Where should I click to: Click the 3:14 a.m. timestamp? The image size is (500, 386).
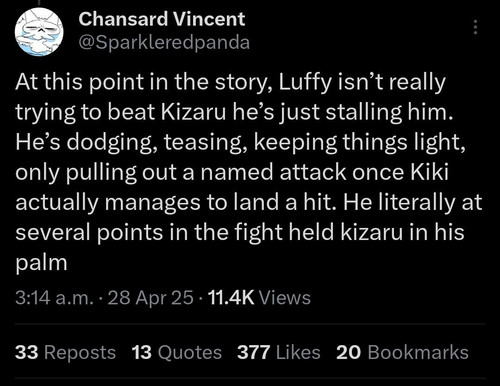(54, 297)
